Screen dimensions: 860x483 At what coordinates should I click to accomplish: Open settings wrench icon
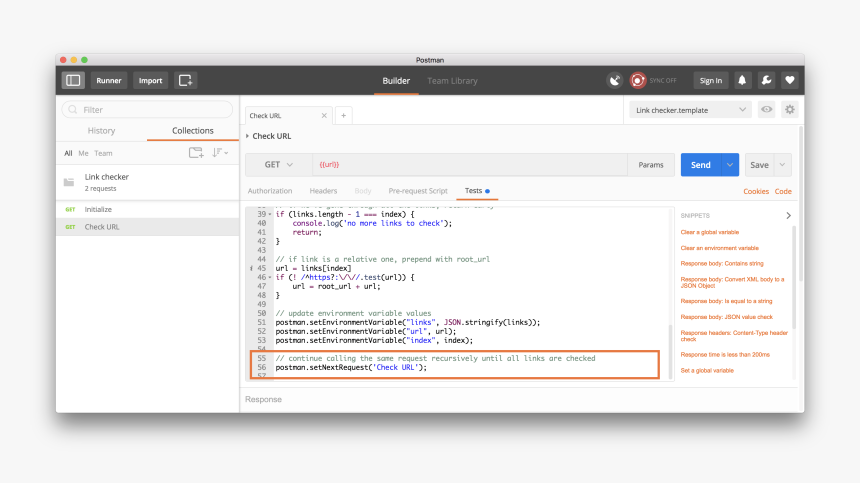[766, 81]
